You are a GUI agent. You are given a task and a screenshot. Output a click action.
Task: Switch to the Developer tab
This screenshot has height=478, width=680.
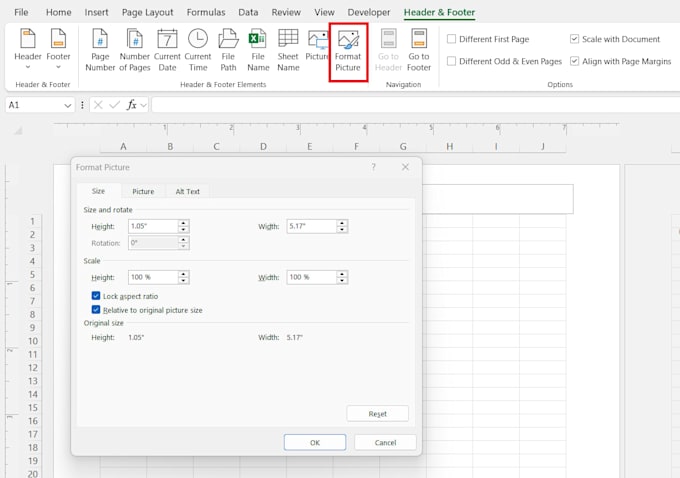(369, 12)
